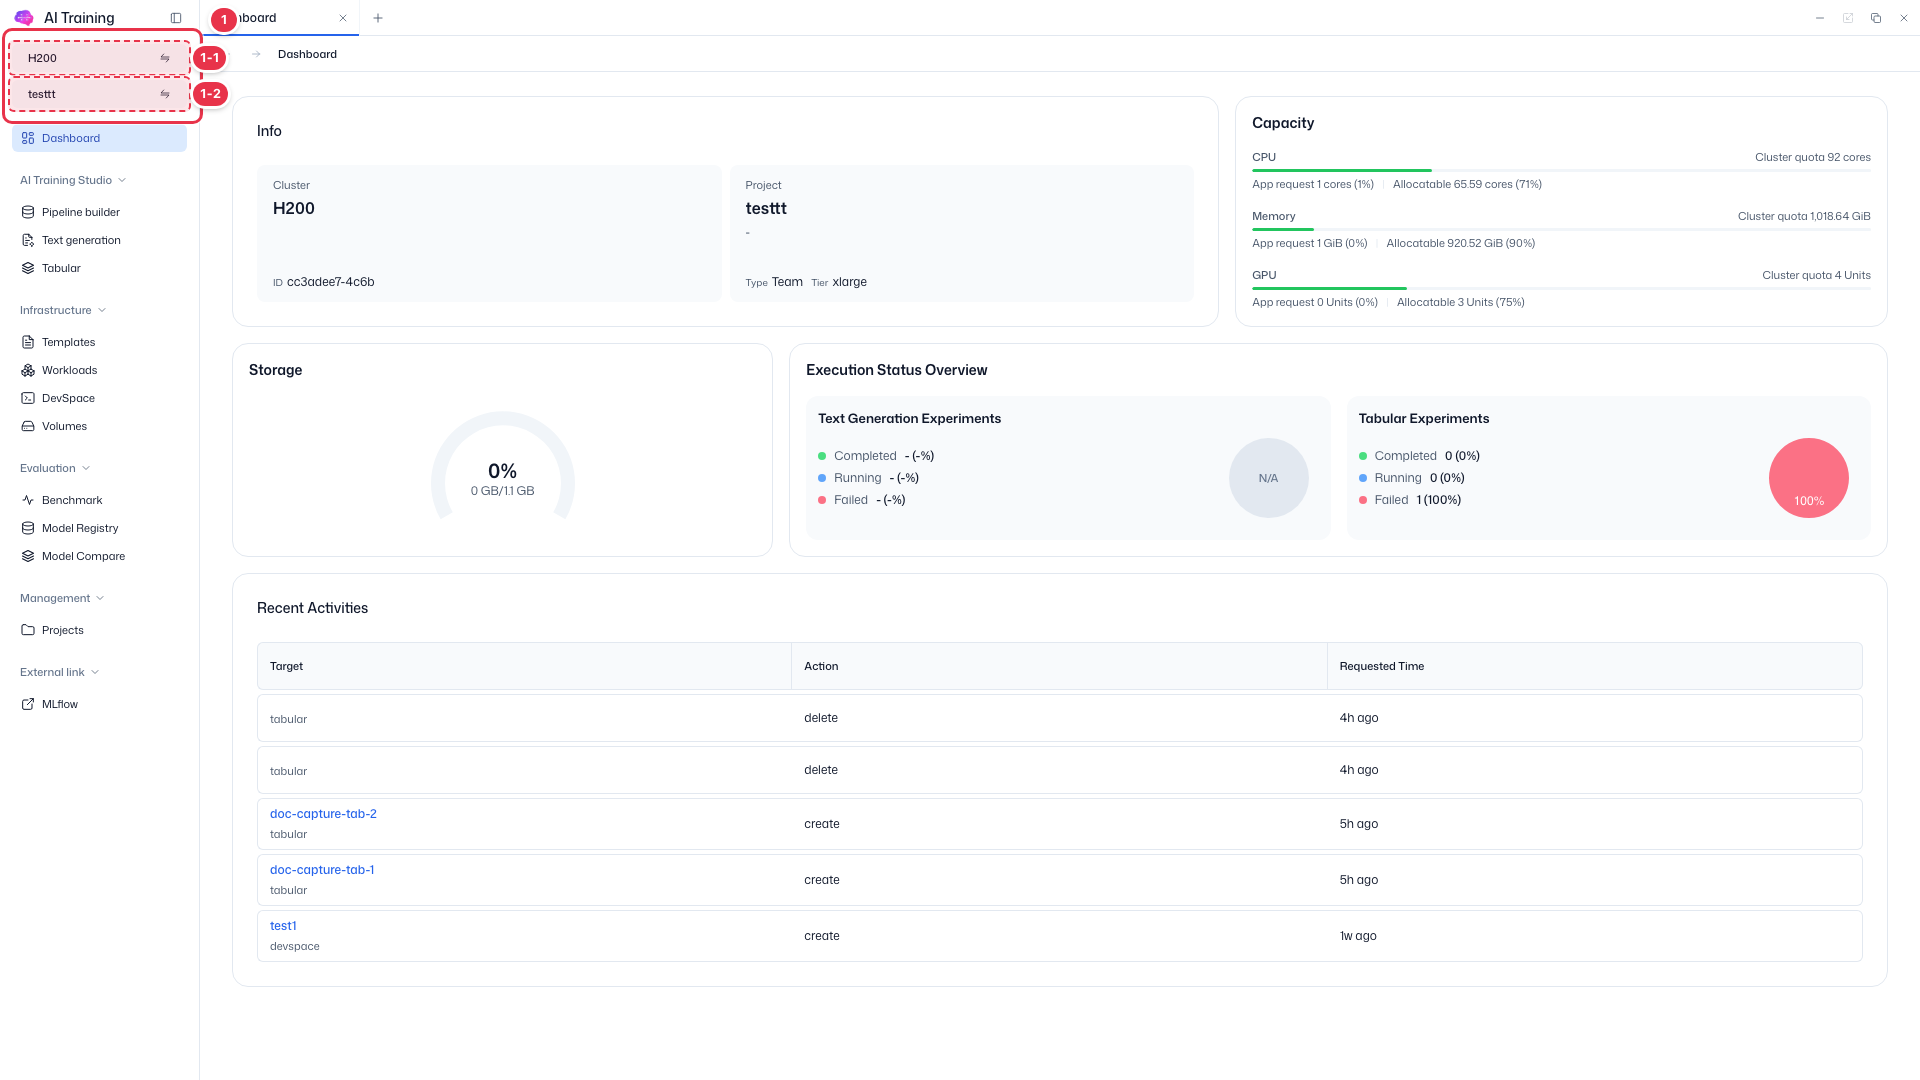
Task: Click Dashboard in the breadcrumb
Action: (x=307, y=54)
